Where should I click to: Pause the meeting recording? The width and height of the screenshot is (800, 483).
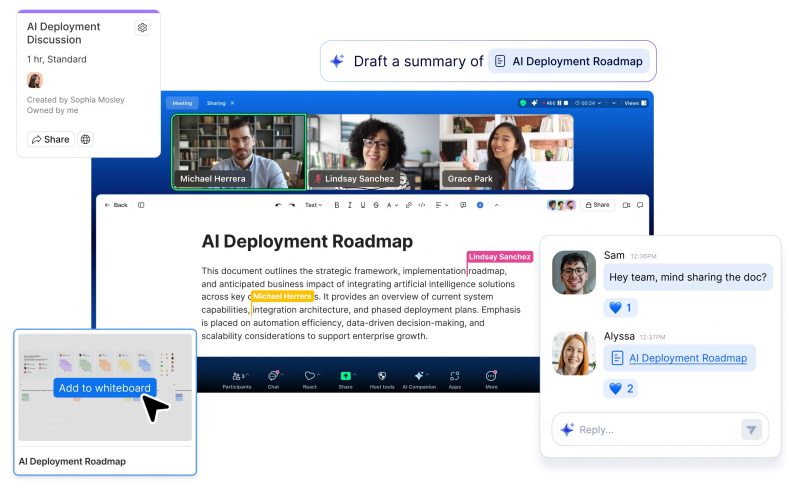pyautogui.click(x=559, y=103)
